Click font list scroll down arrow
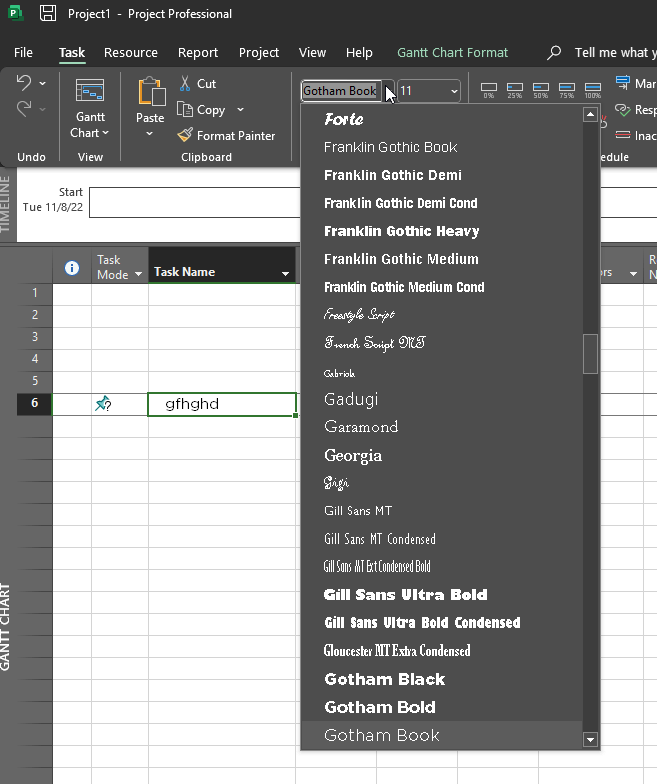Image resolution: width=657 pixels, height=784 pixels. tap(590, 740)
